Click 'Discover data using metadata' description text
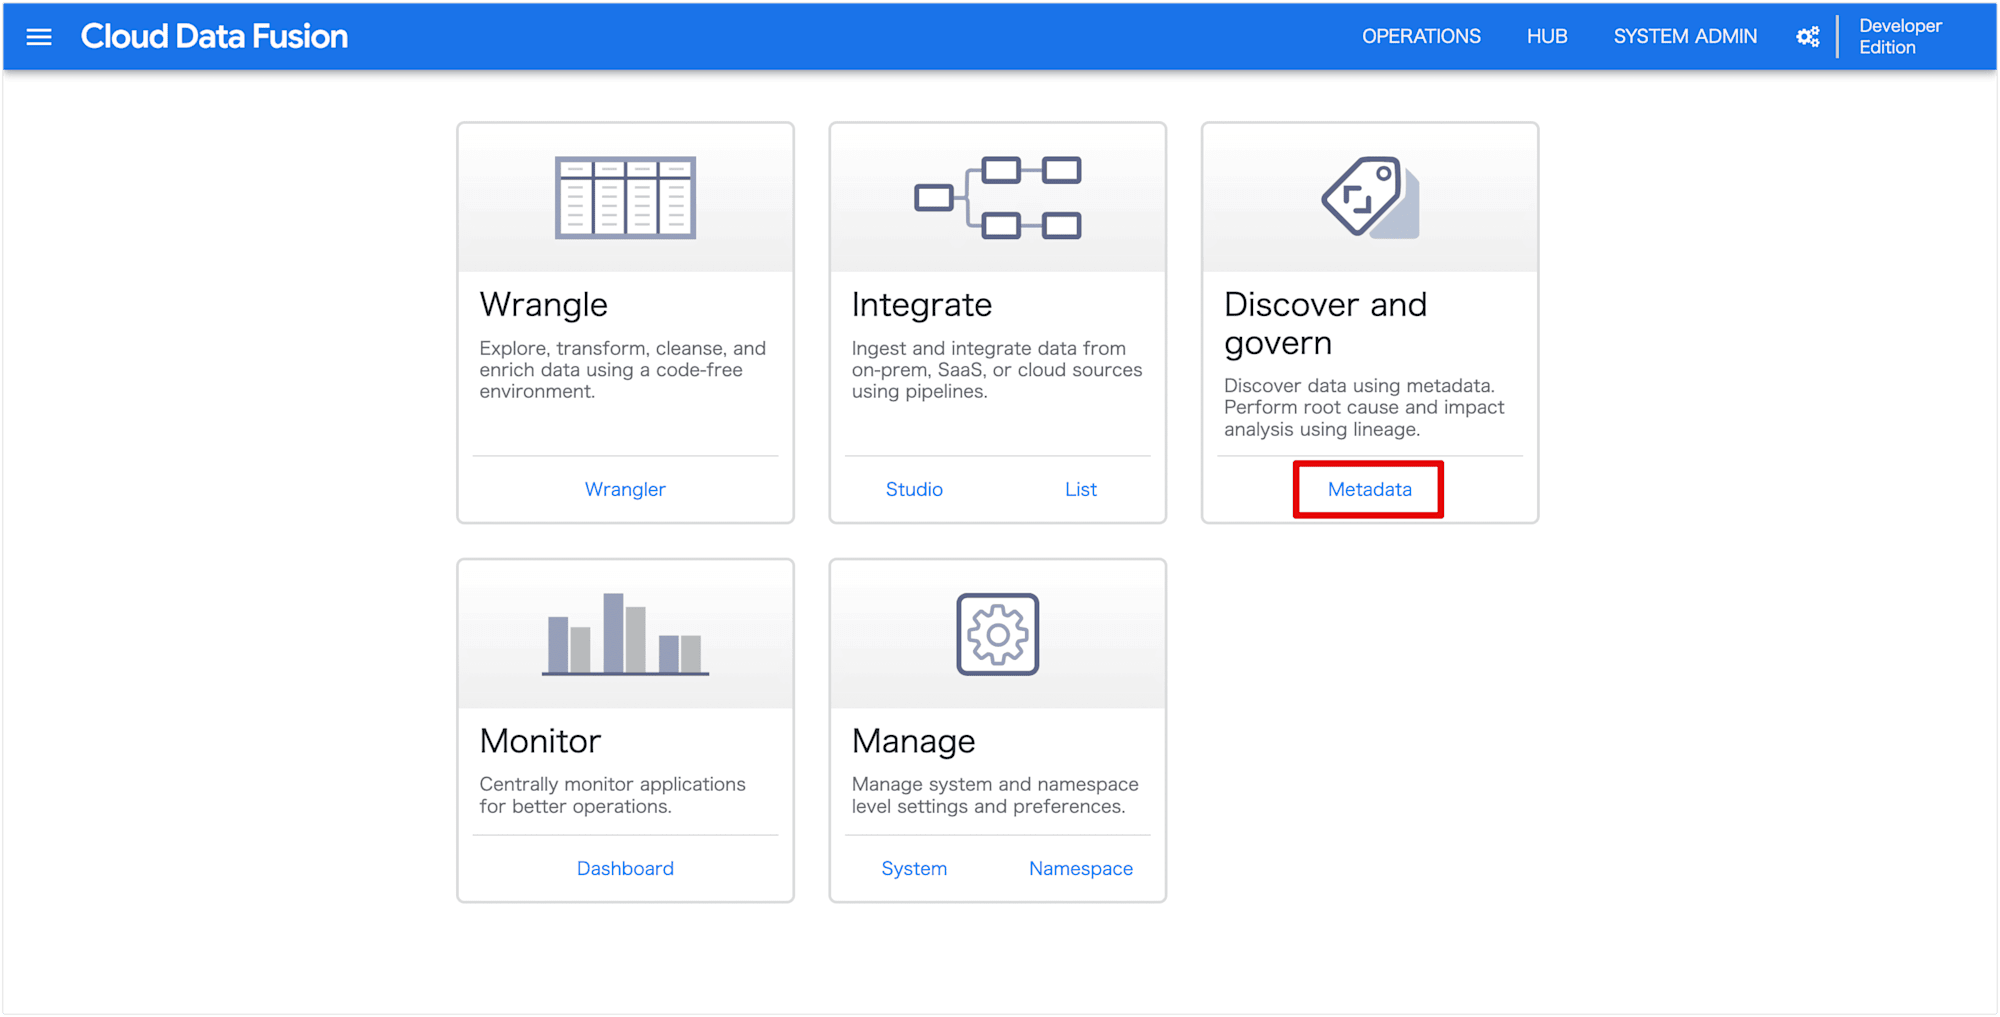The image size is (2000, 1017). coord(1364,407)
